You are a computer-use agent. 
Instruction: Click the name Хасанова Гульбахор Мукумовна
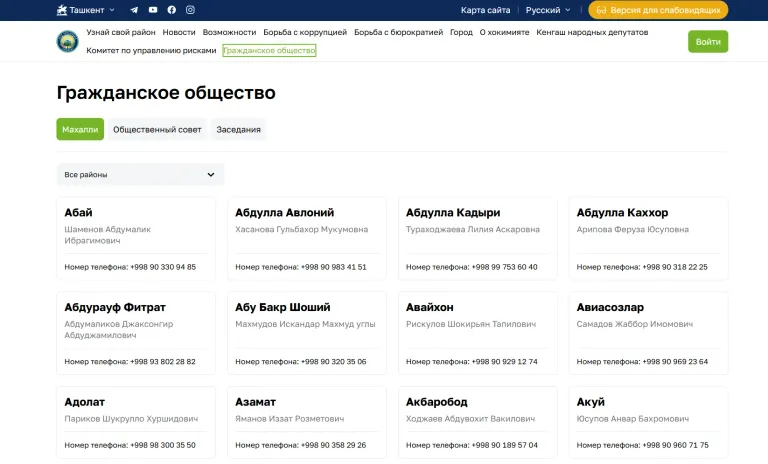(x=302, y=229)
